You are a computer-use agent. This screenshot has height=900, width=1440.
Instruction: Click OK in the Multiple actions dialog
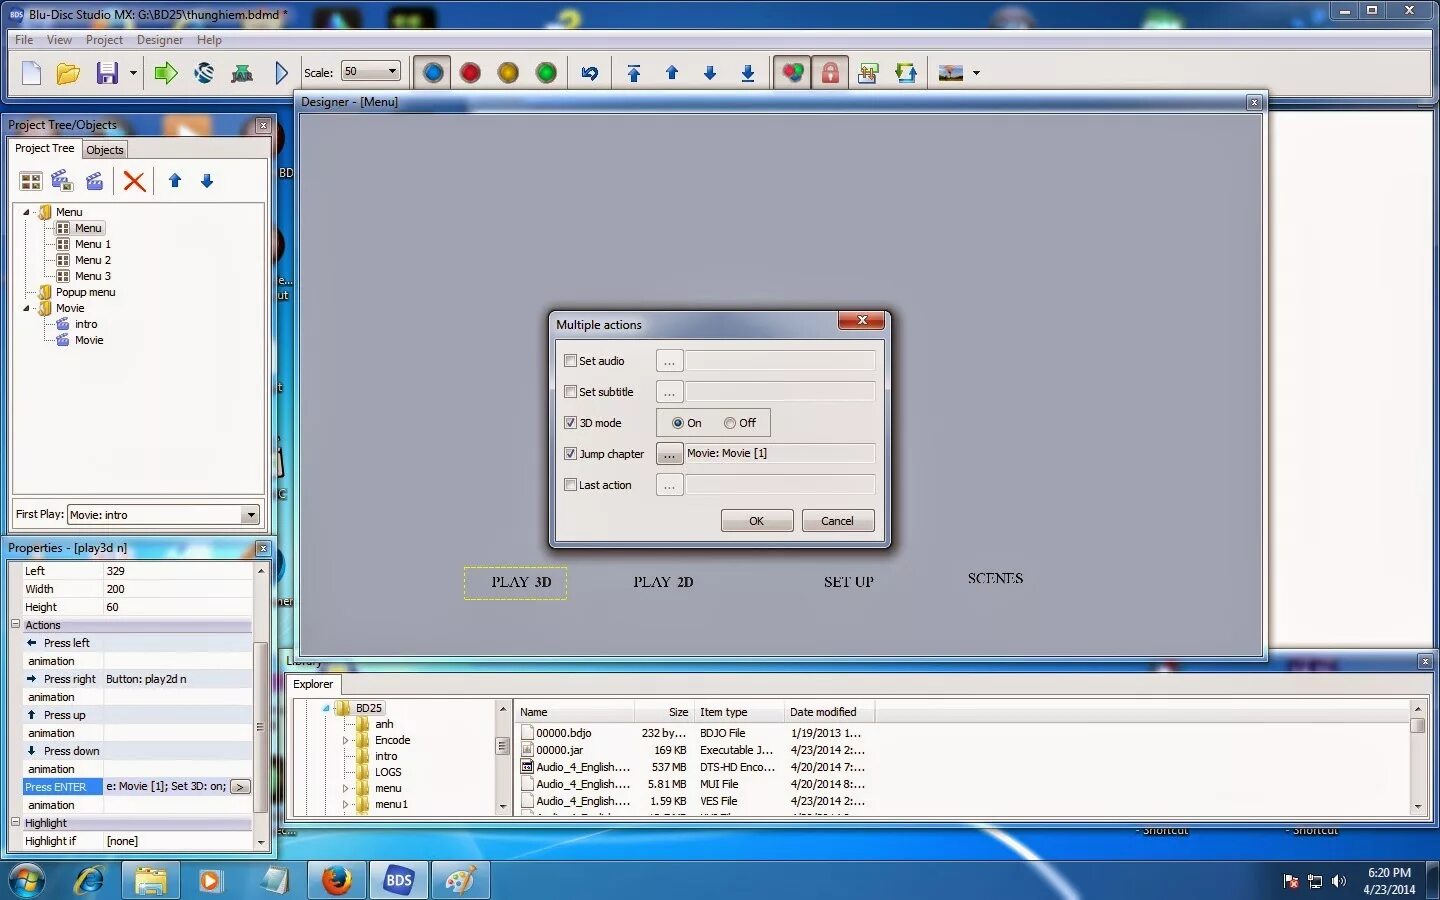click(x=756, y=520)
